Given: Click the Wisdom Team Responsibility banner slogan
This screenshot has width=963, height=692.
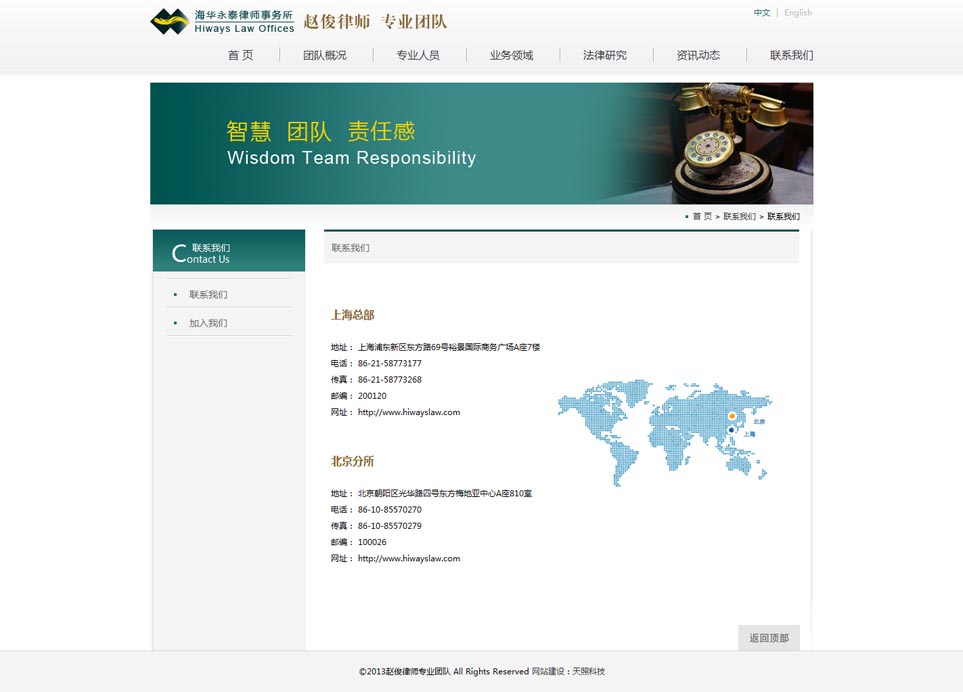Looking at the screenshot, I should click(x=351, y=158).
